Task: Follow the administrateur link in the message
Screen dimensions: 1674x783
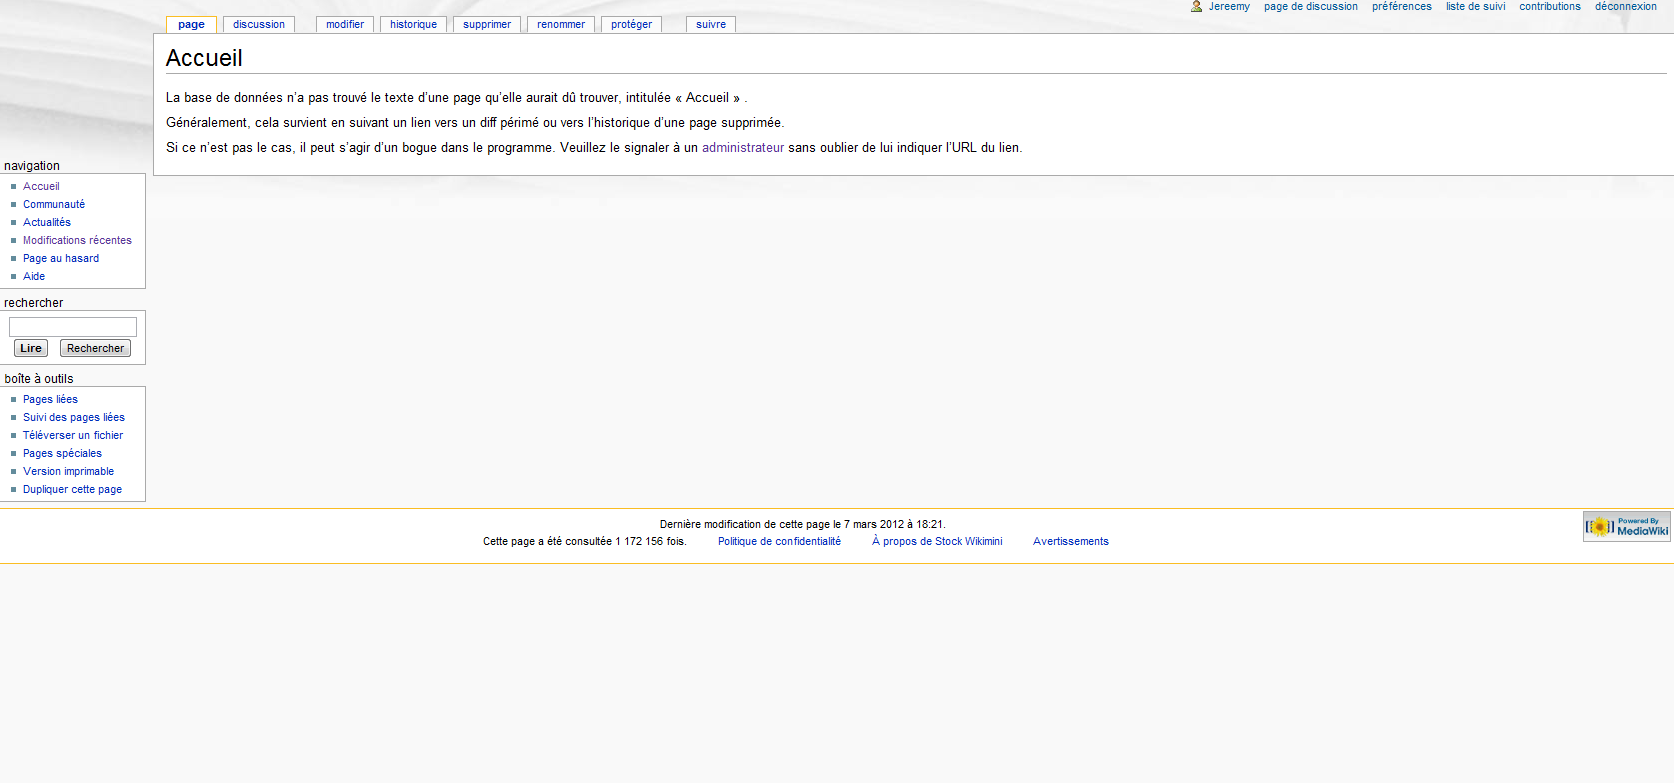Action: coord(743,148)
